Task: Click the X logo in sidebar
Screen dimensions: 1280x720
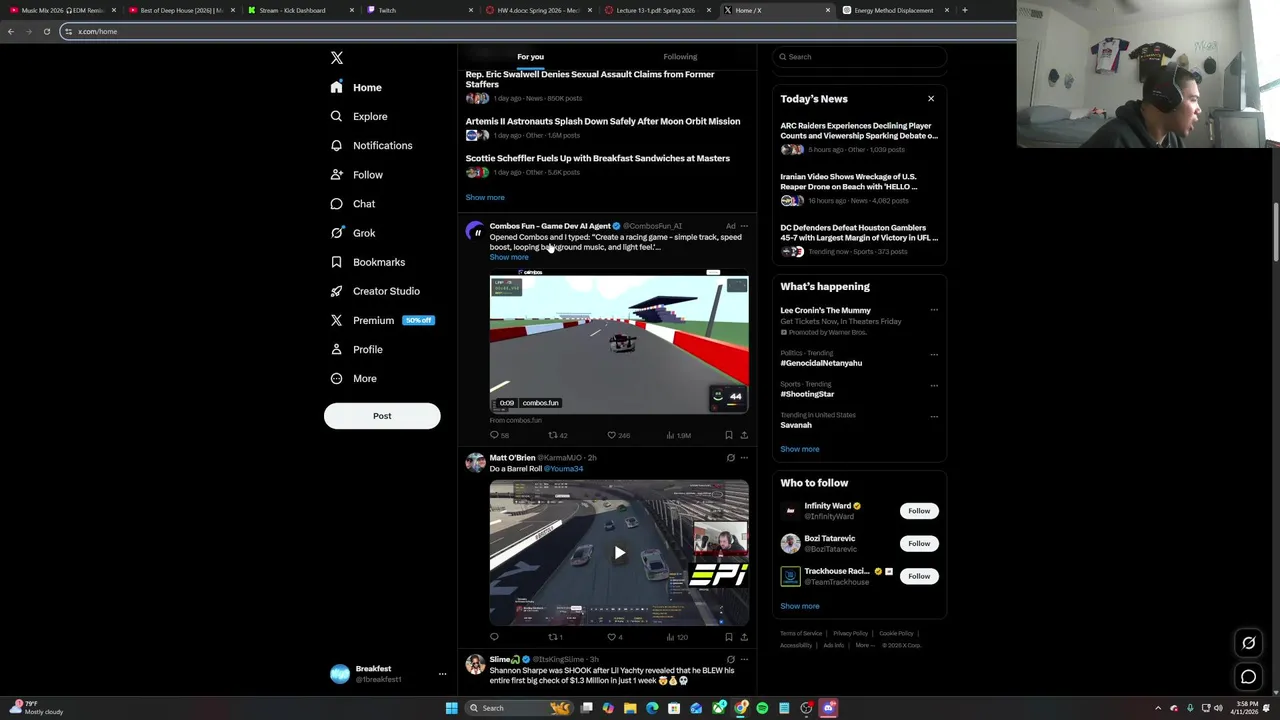Action: (x=337, y=58)
